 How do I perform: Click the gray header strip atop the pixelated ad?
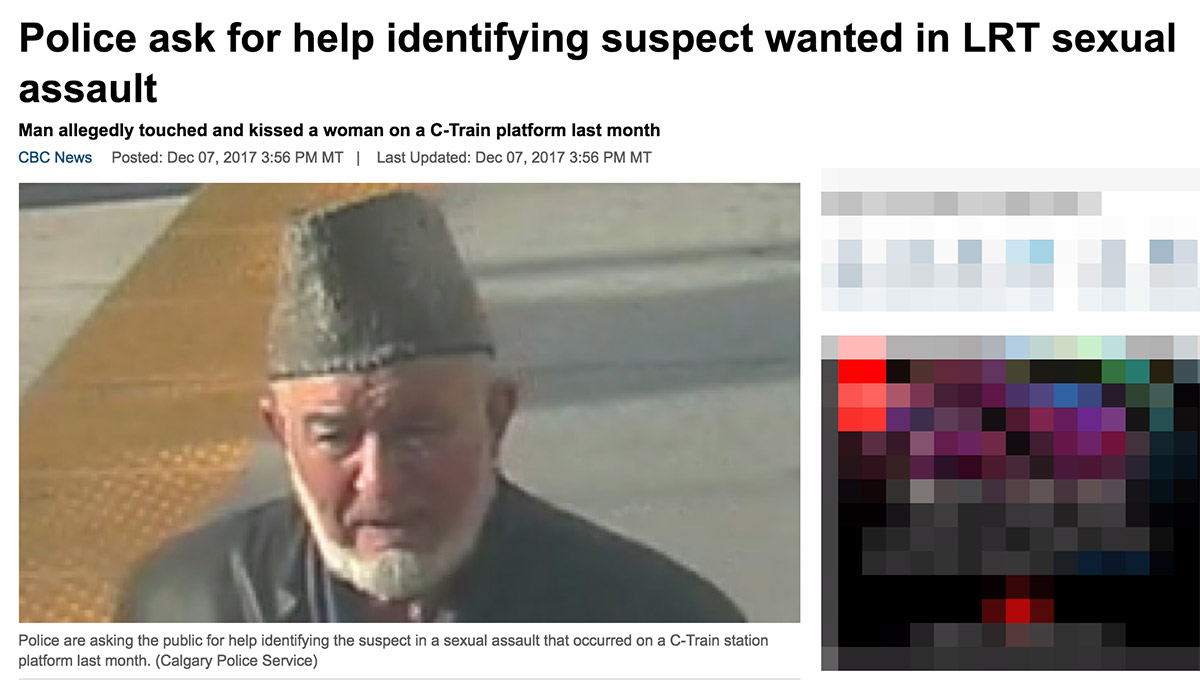click(1010, 347)
